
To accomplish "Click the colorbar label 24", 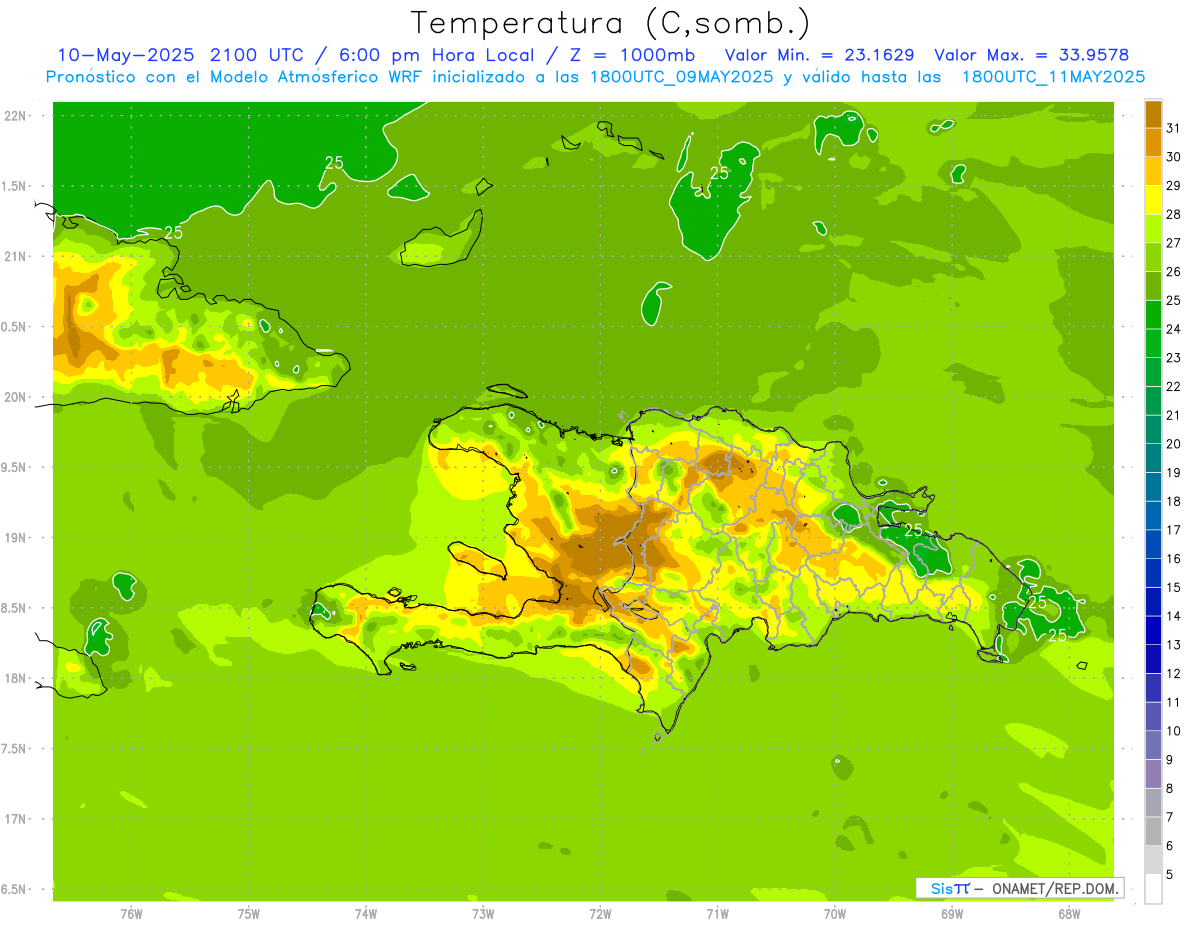I will coord(1173,329).
